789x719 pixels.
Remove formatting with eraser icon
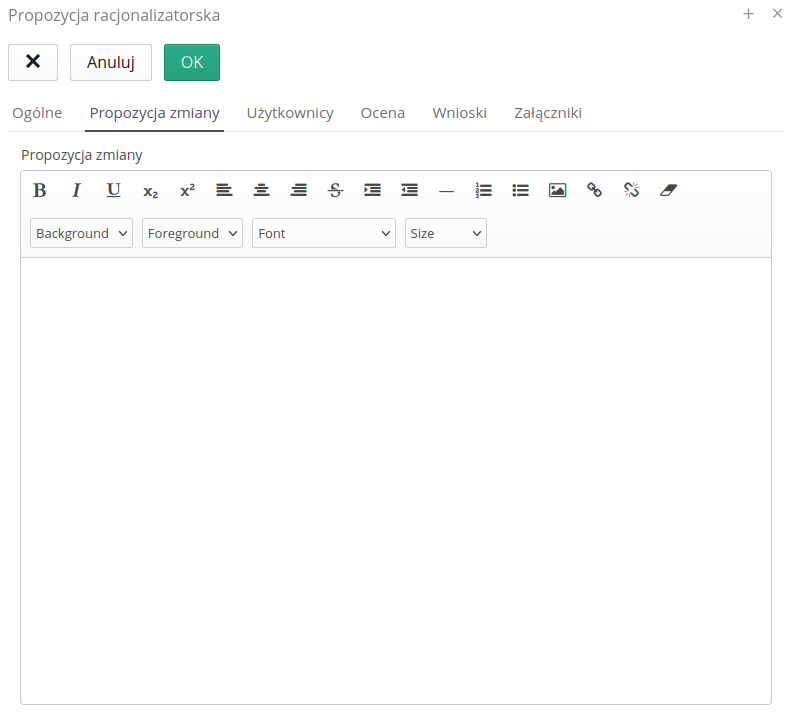point(668,190)
